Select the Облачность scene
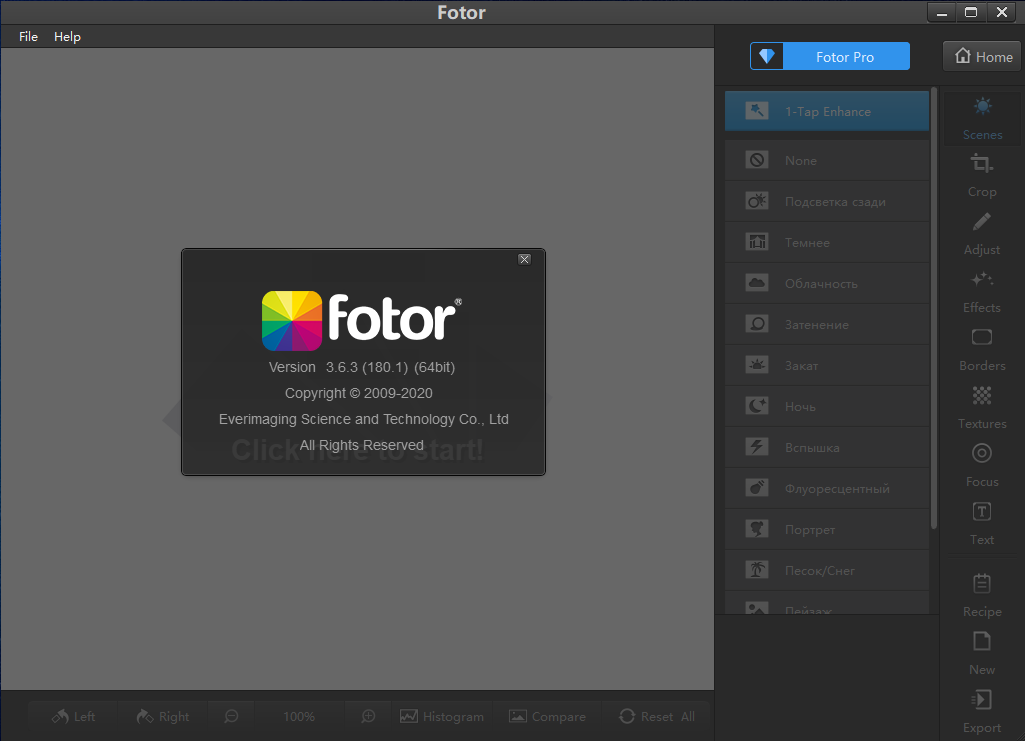The height and width of the screenshot is (741, 1025). (x=827, y=284)
